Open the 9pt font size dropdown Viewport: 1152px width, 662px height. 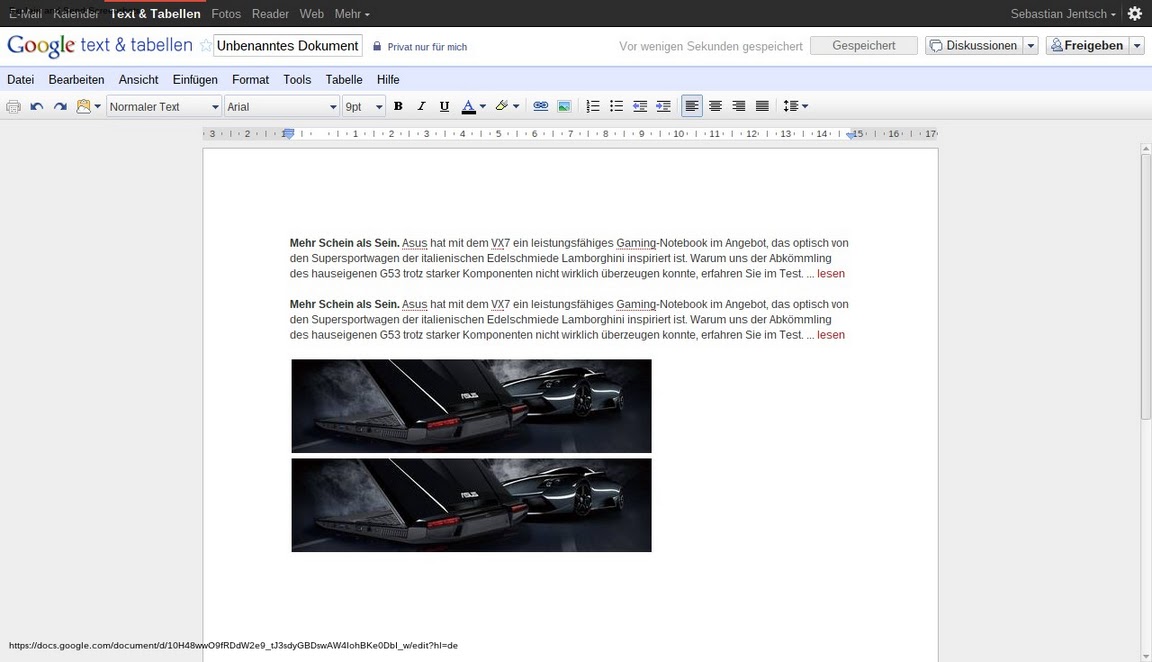(364, 106)
